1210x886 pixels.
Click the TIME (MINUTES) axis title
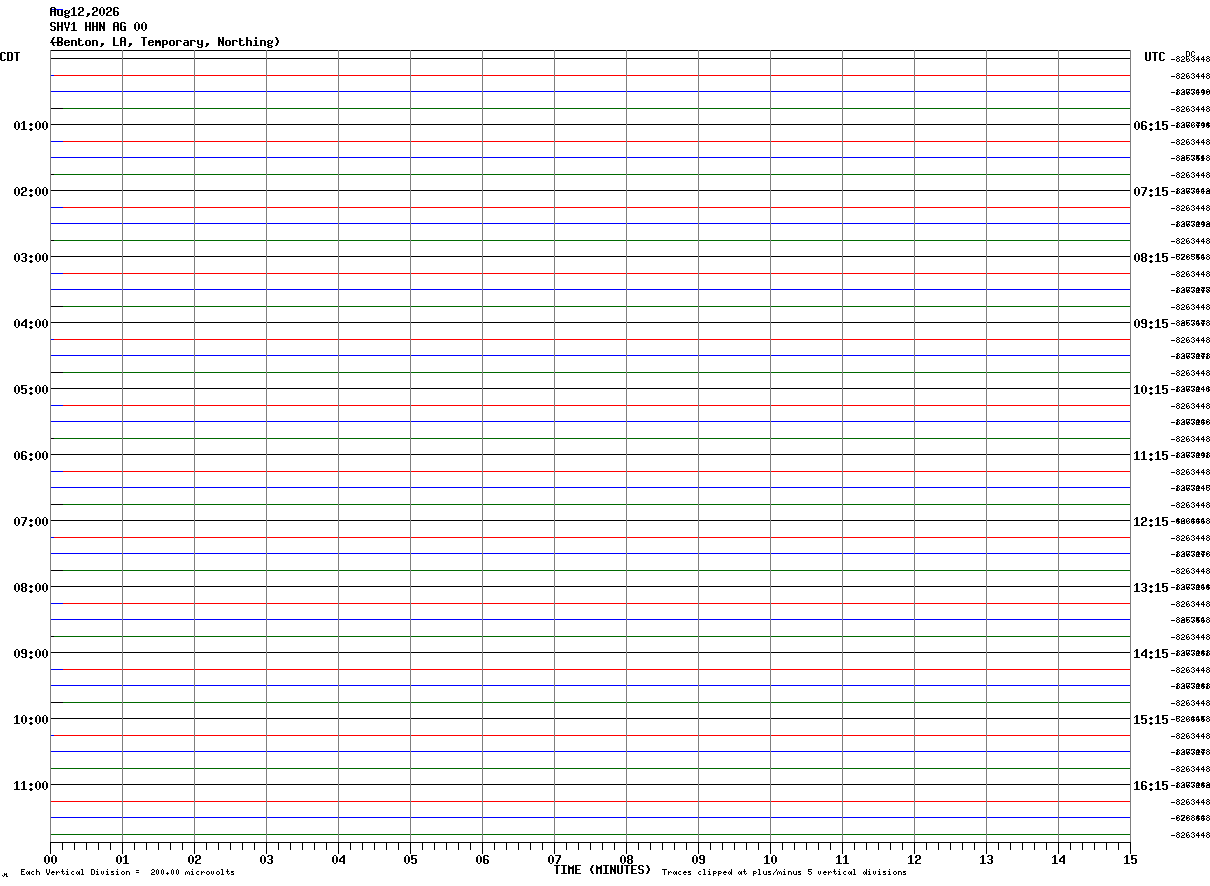coord(602,870)
